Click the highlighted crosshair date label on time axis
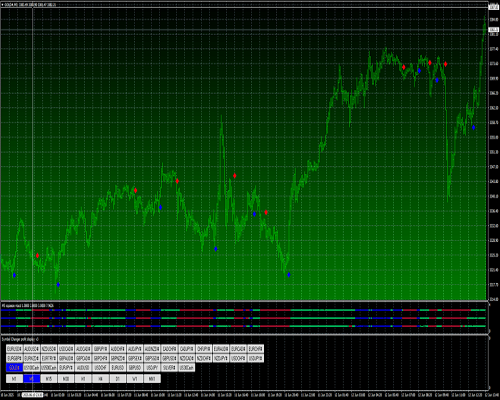 tap(32, 395)
